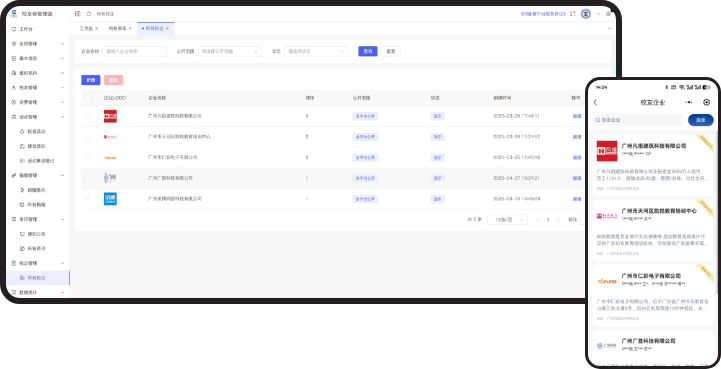Image resolution: width=721 pixels, height=369 pixels.
Task: Open the 状态 dropdown filter
Action: tap(316, 52)
